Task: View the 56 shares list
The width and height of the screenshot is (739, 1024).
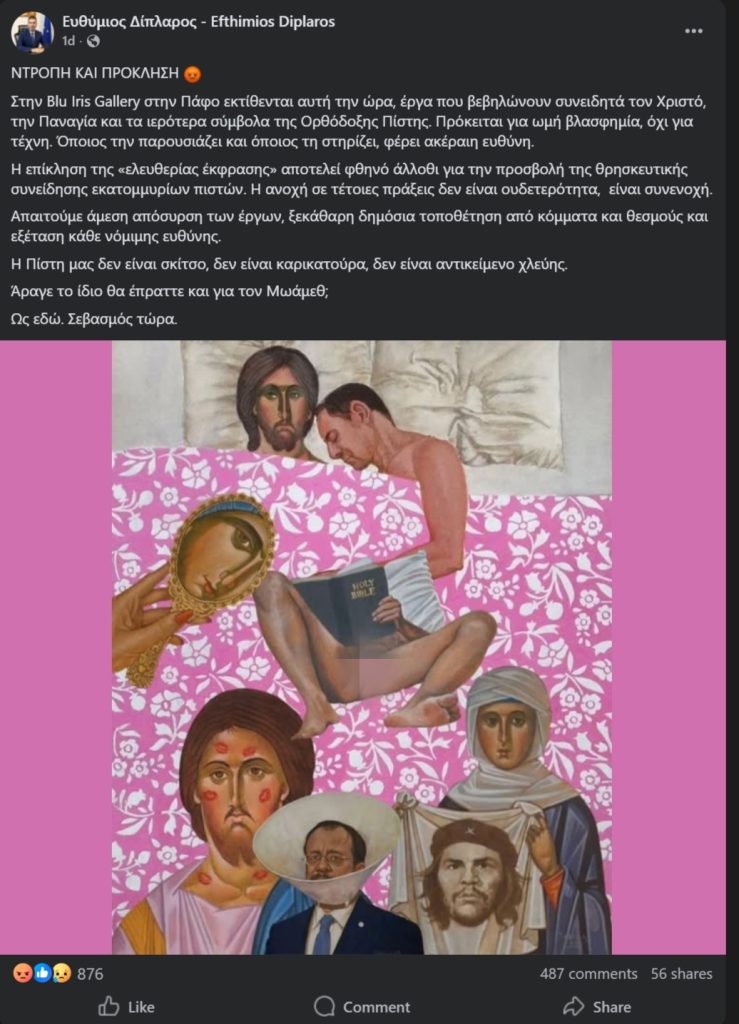Action: click(x=681, y=974)
